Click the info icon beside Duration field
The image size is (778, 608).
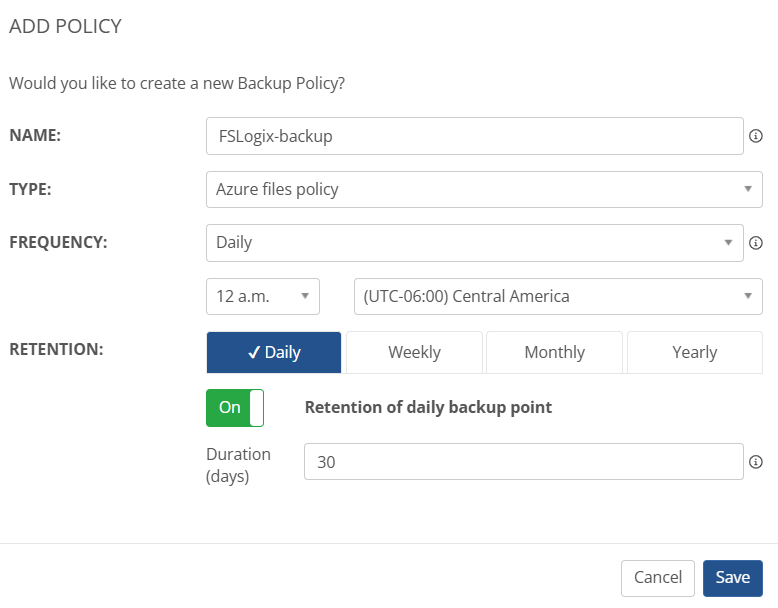tap(756, 462)
